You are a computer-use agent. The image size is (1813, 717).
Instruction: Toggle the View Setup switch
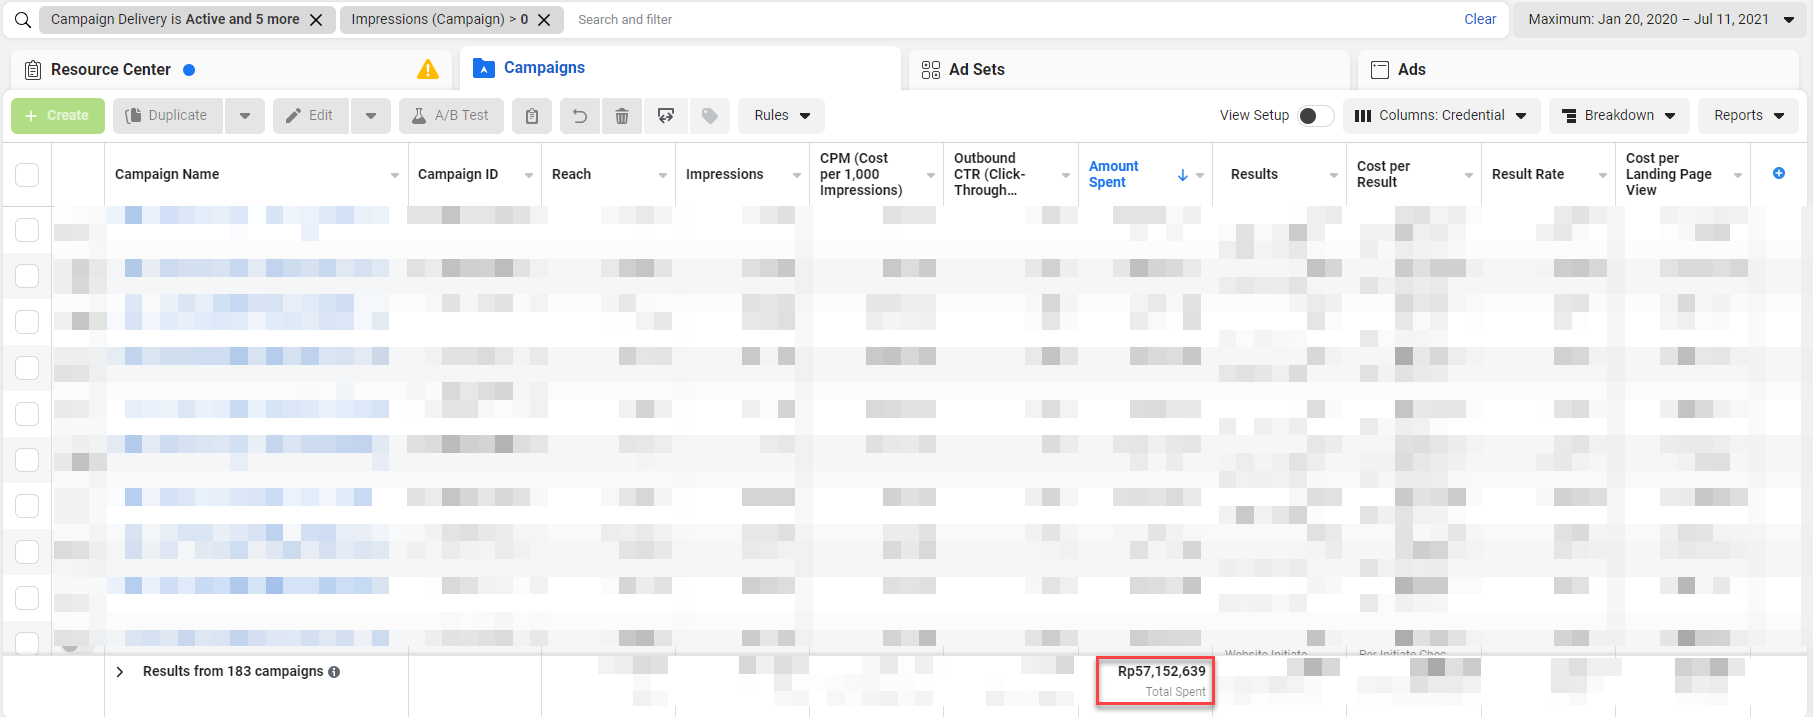pyautogui.click(x=1314, y=116)
